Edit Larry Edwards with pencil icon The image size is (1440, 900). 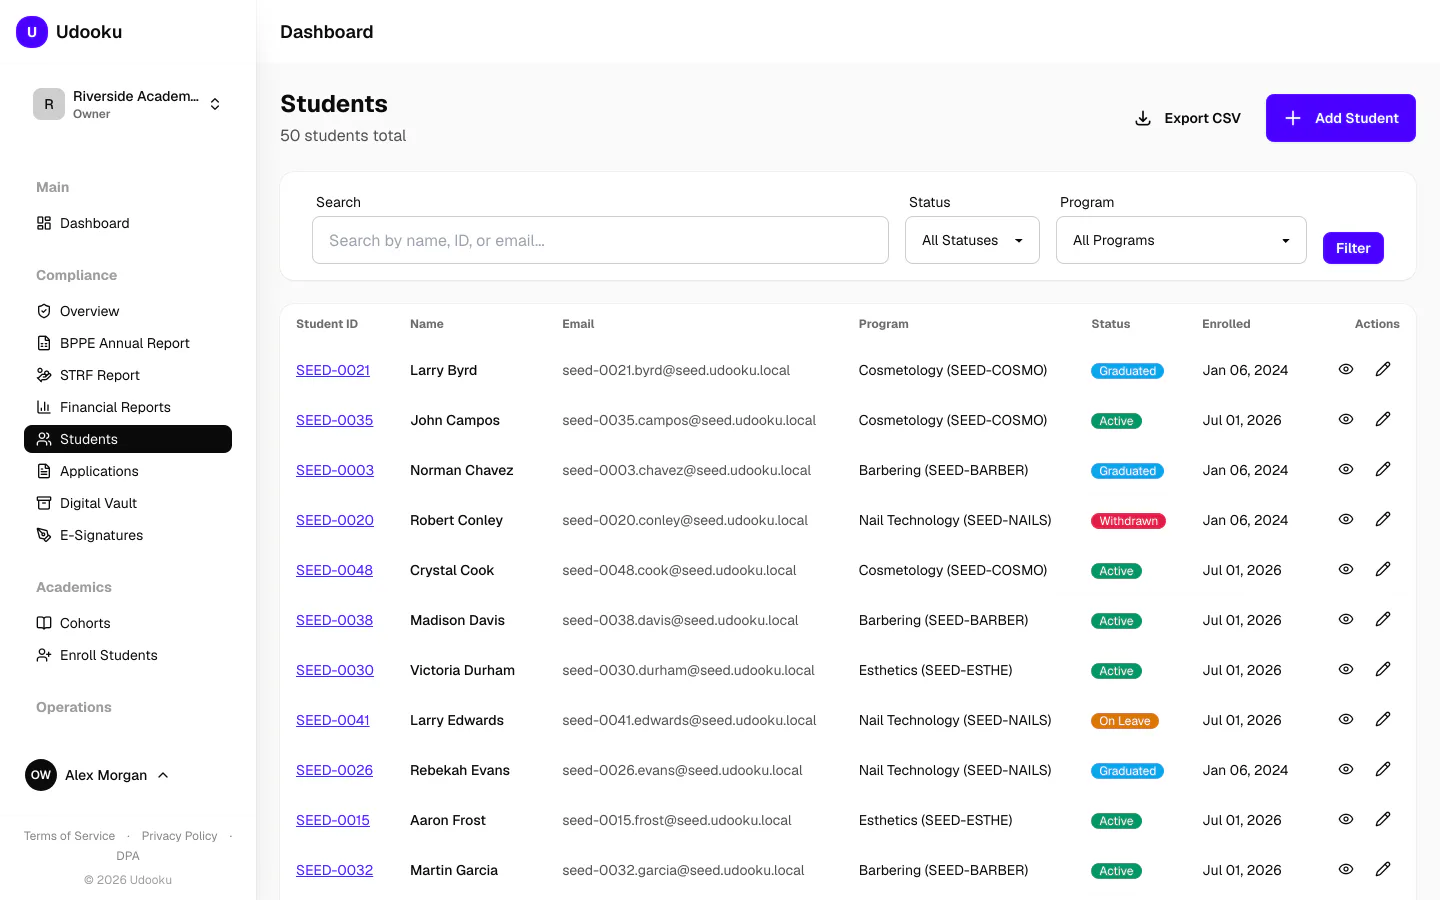[1383, 719]
